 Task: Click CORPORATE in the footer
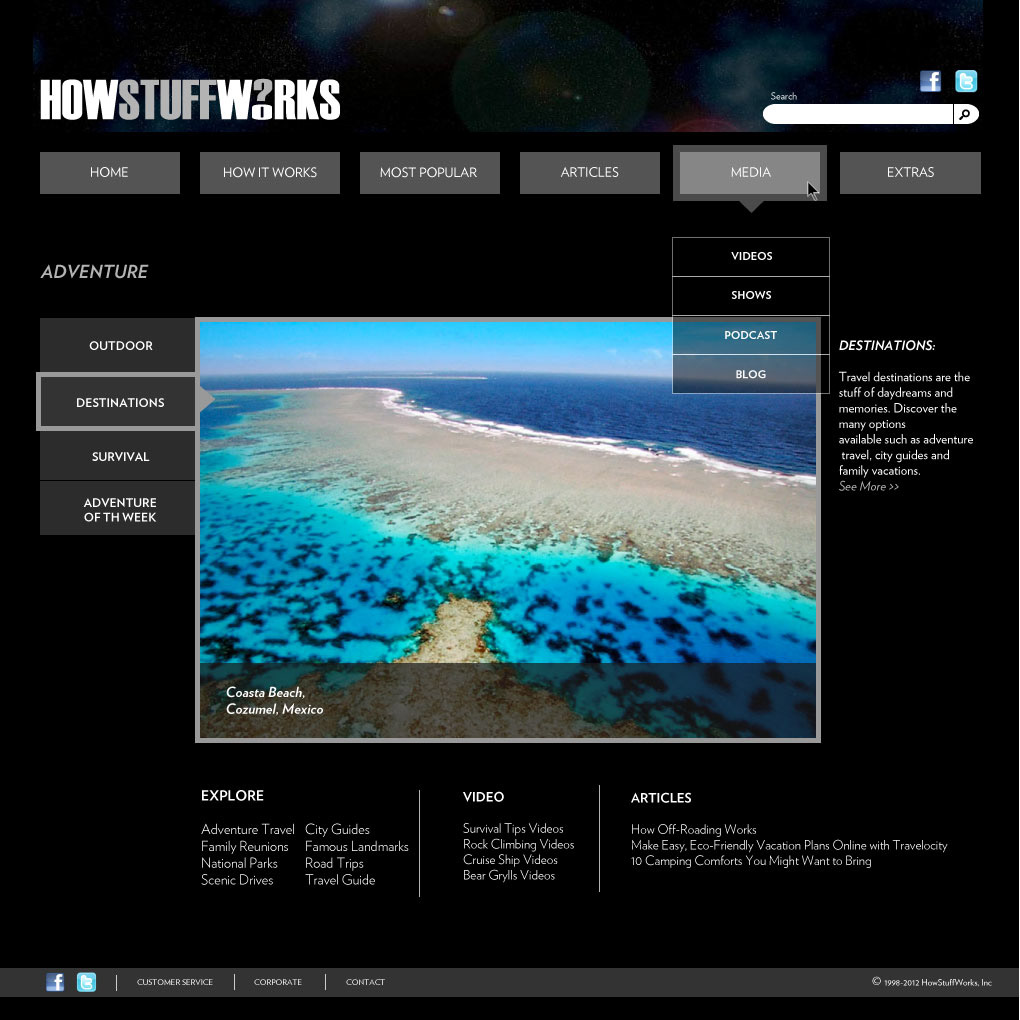click(x=278, y=982)
